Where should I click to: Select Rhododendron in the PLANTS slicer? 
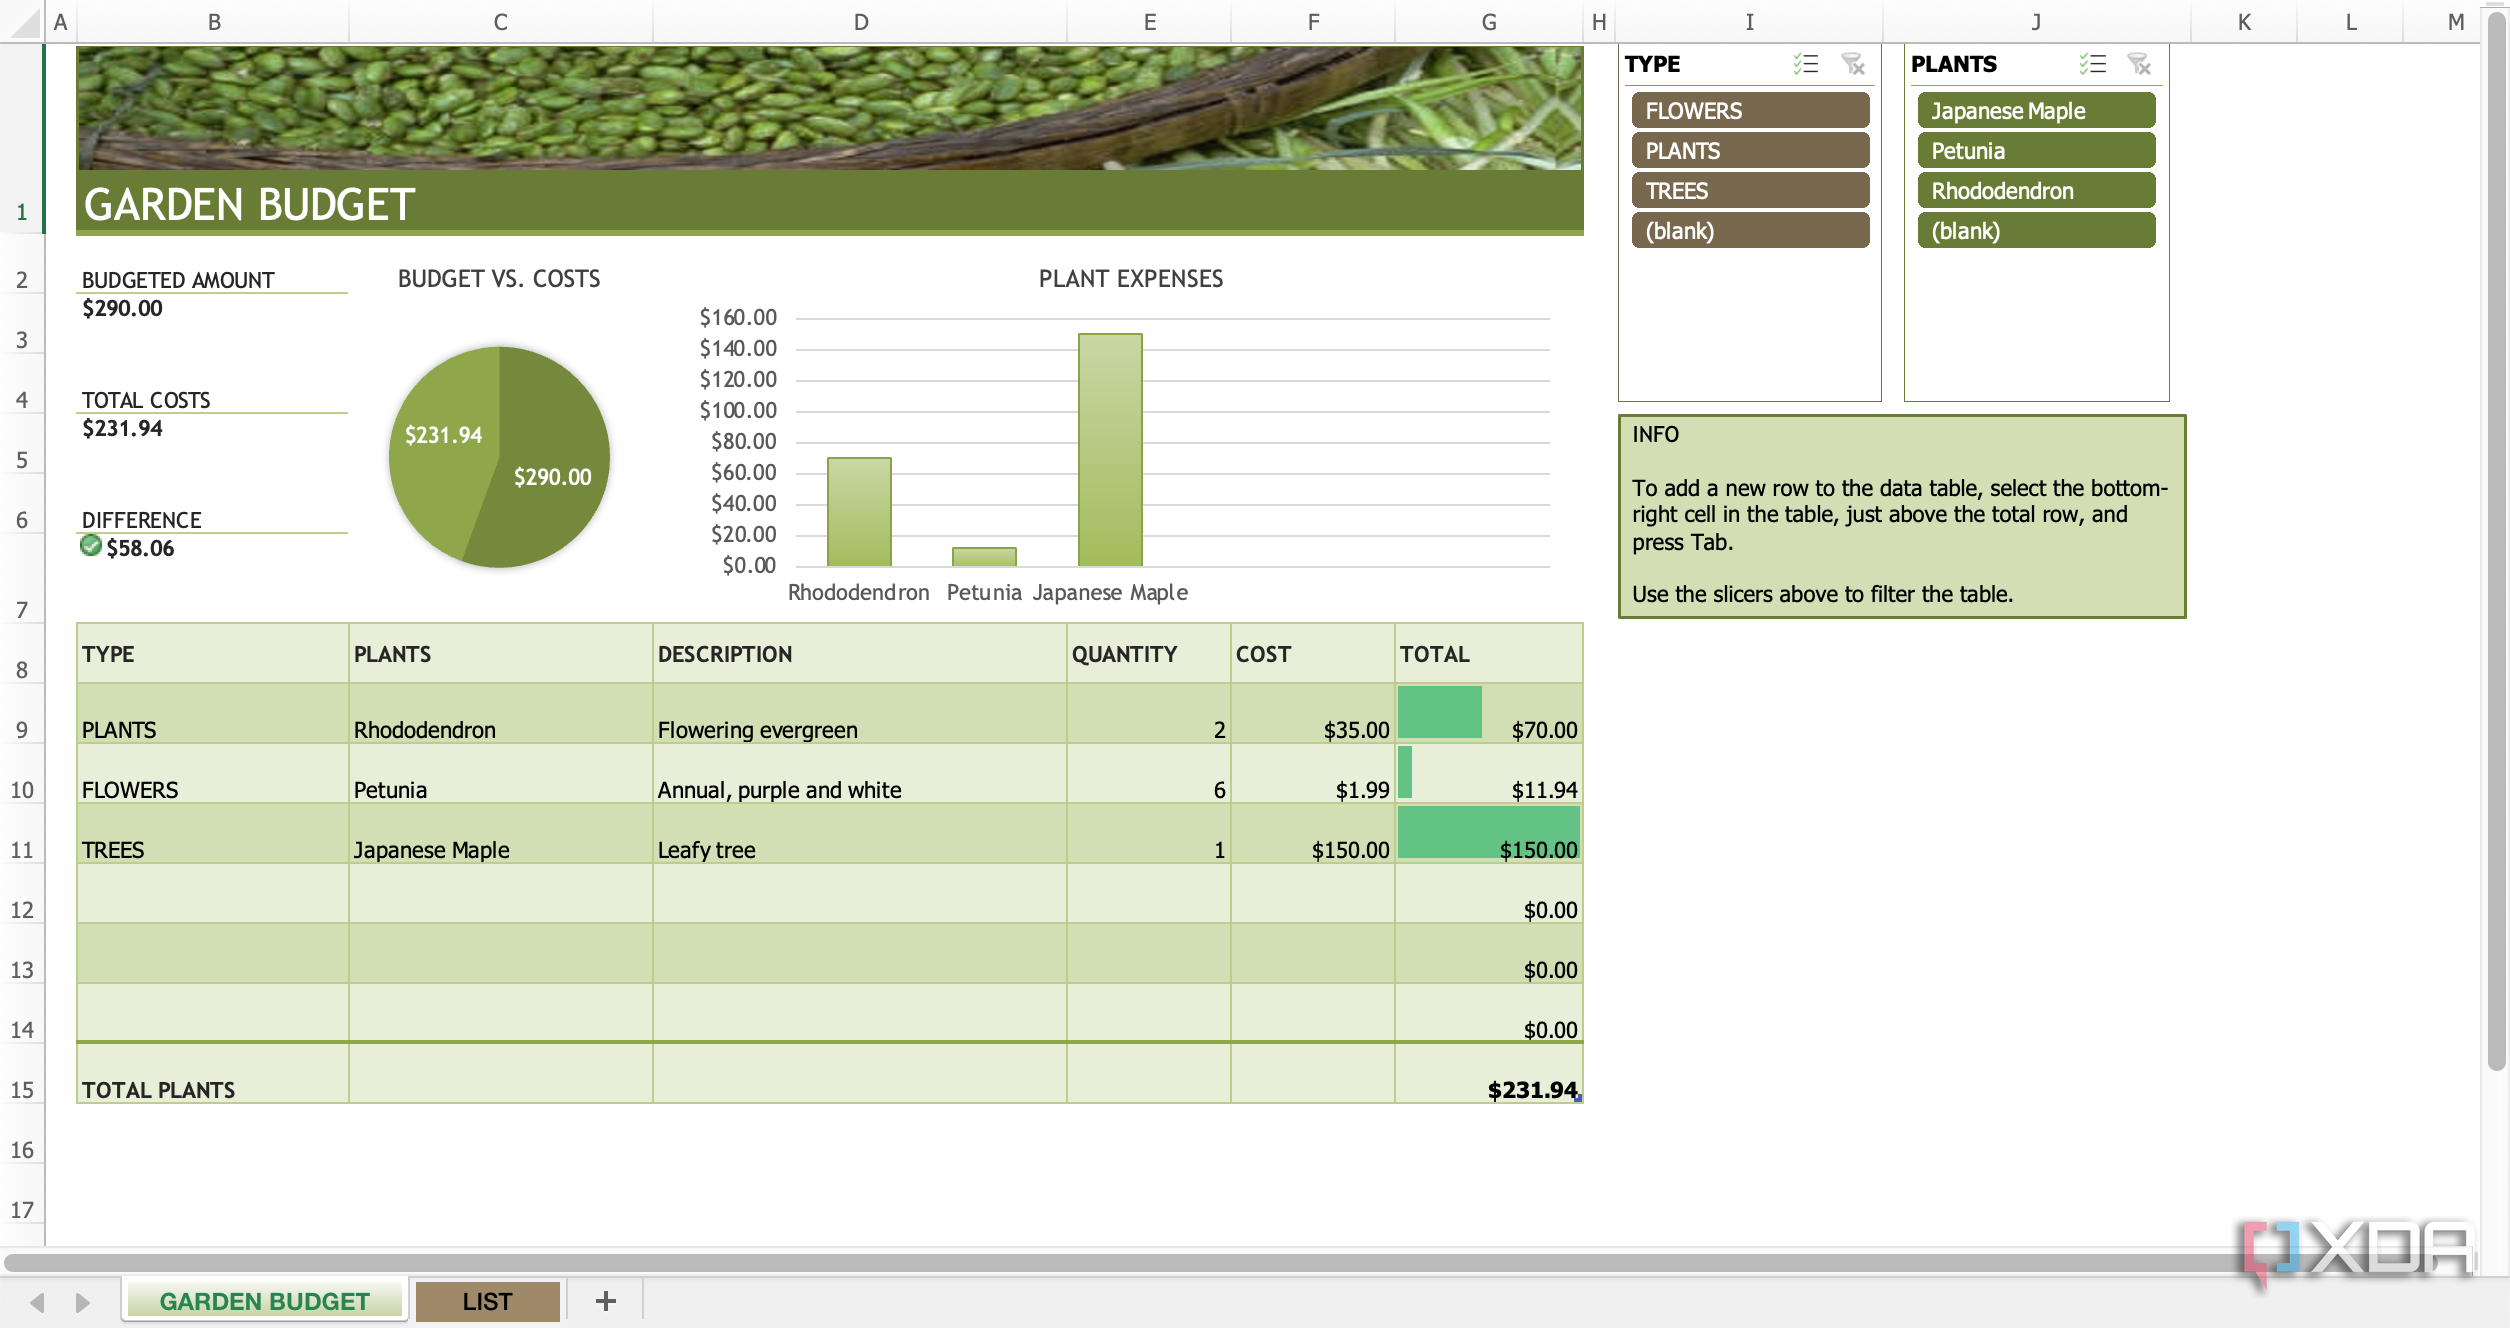tap(2036, 190)
